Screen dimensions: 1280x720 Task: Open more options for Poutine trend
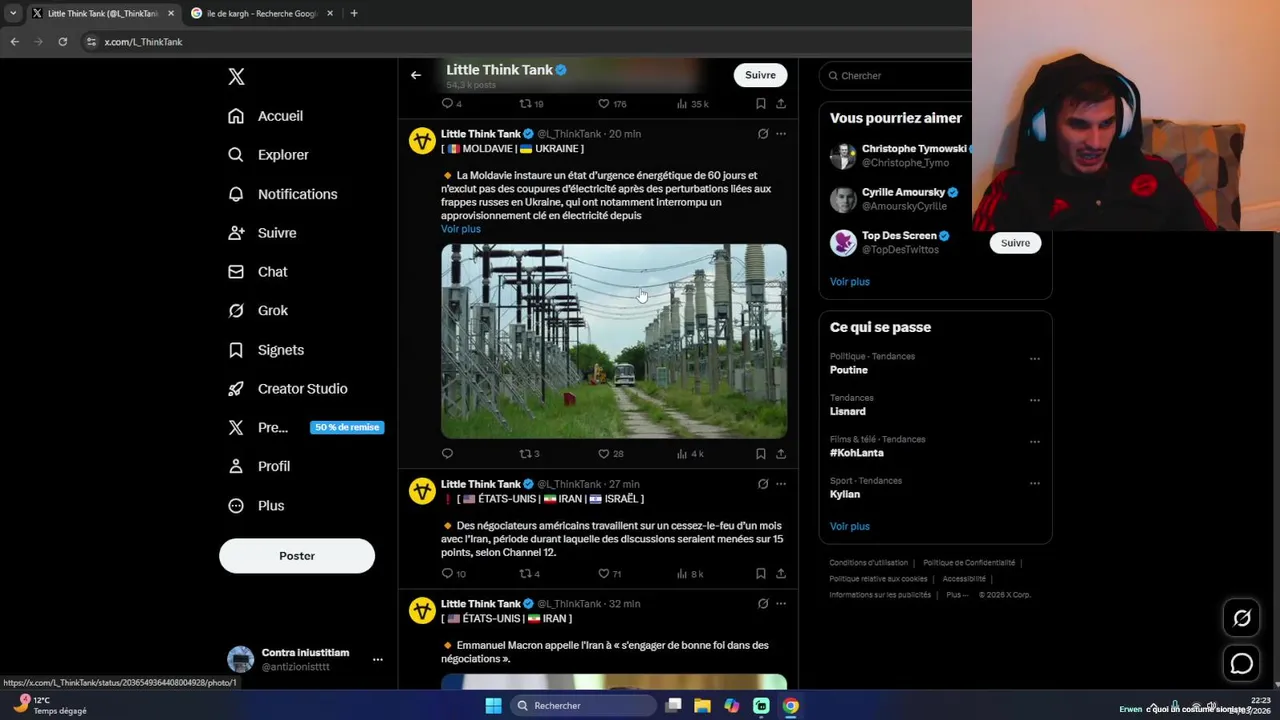coord(1035,359)
